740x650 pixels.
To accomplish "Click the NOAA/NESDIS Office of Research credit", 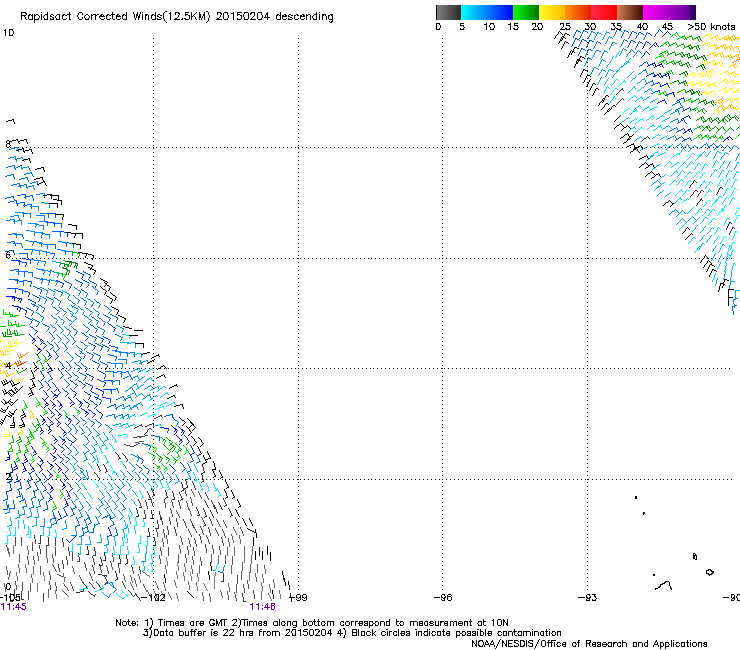I will (589, 644).
